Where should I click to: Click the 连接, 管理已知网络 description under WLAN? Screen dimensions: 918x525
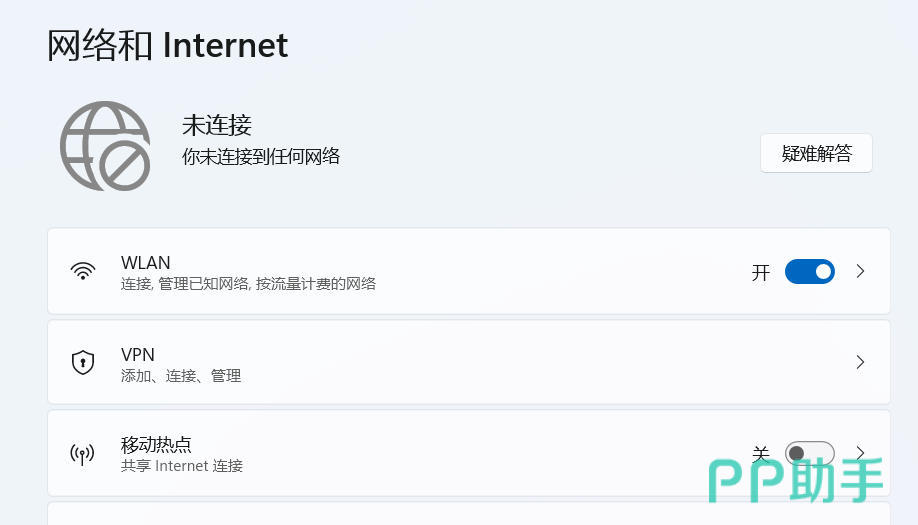248,284
